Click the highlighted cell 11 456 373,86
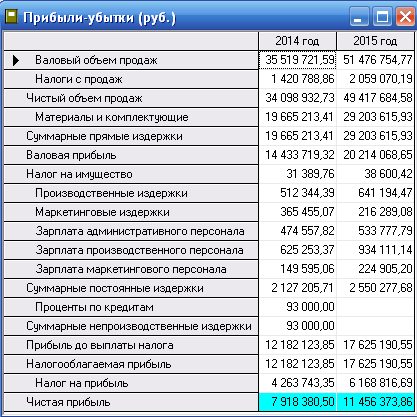 [x=375, y=402]
